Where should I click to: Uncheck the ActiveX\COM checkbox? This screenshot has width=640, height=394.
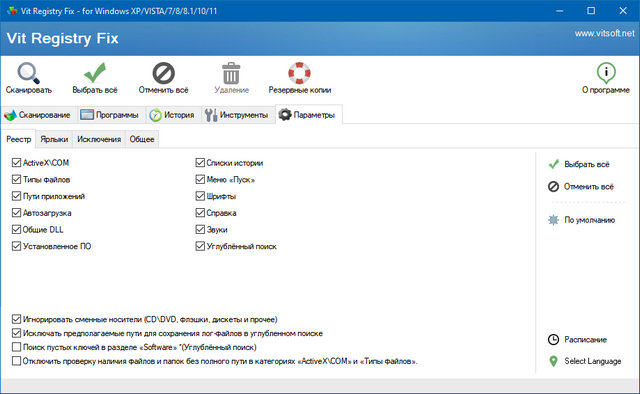[x=16, y=163]
